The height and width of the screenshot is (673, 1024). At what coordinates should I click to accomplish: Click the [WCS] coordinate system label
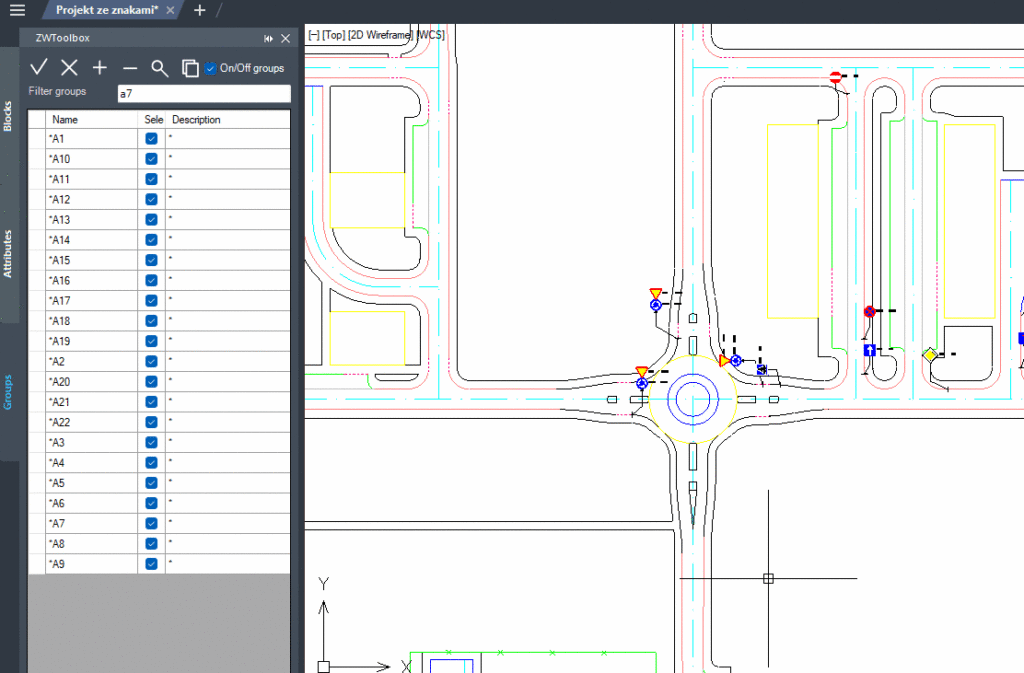tap(430, 35)
